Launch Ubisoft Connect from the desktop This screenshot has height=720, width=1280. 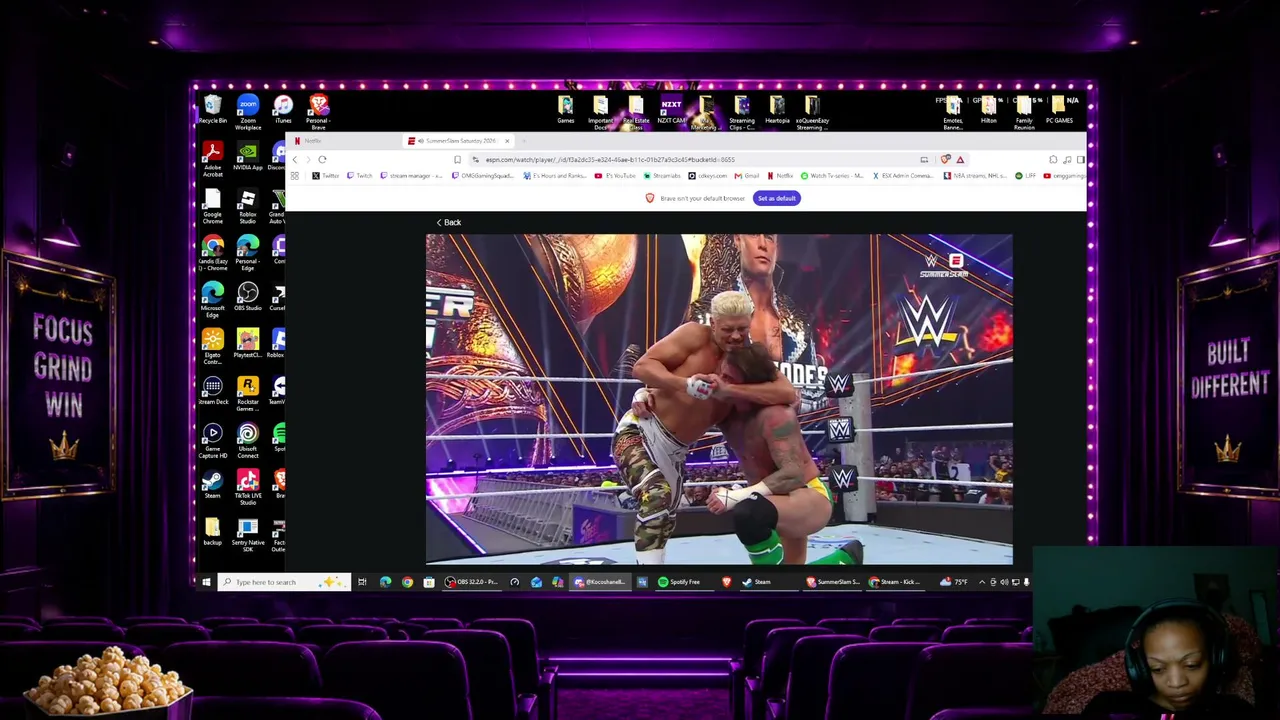pyautogui.click(x=248, y=441)
